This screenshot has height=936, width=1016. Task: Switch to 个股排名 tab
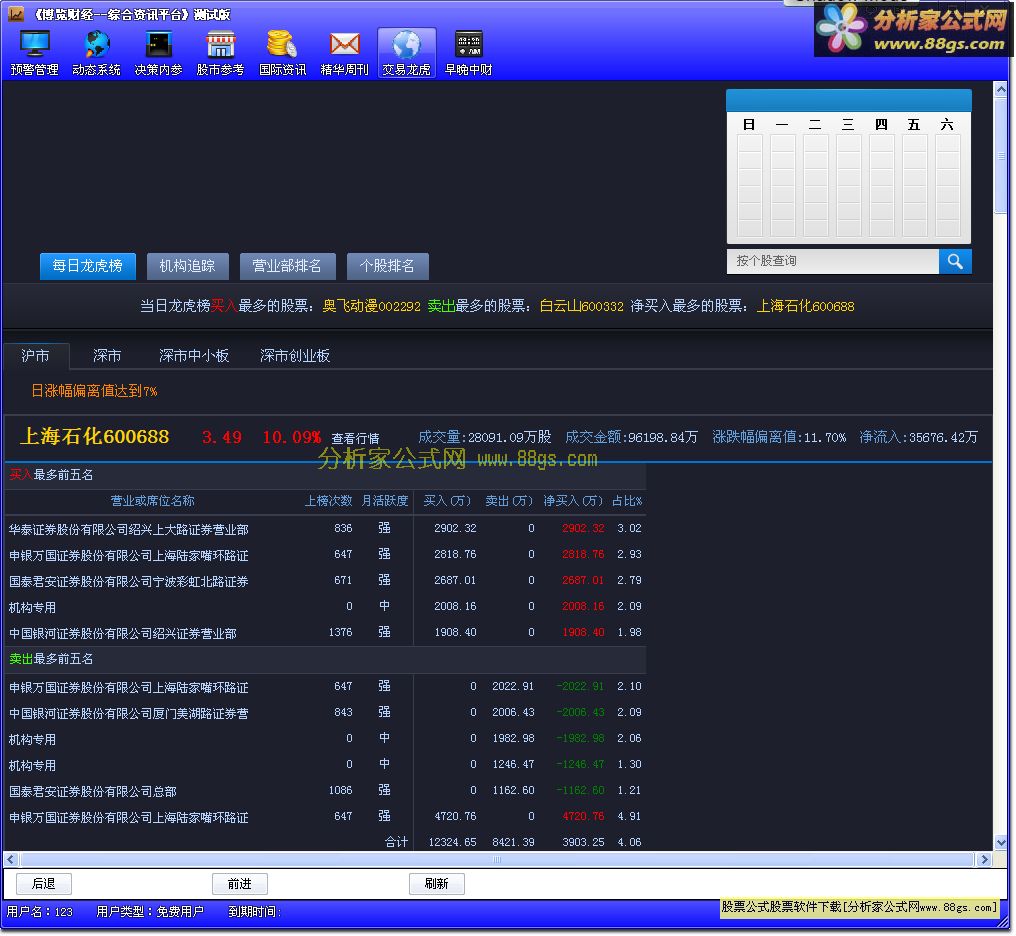[387, 266]
